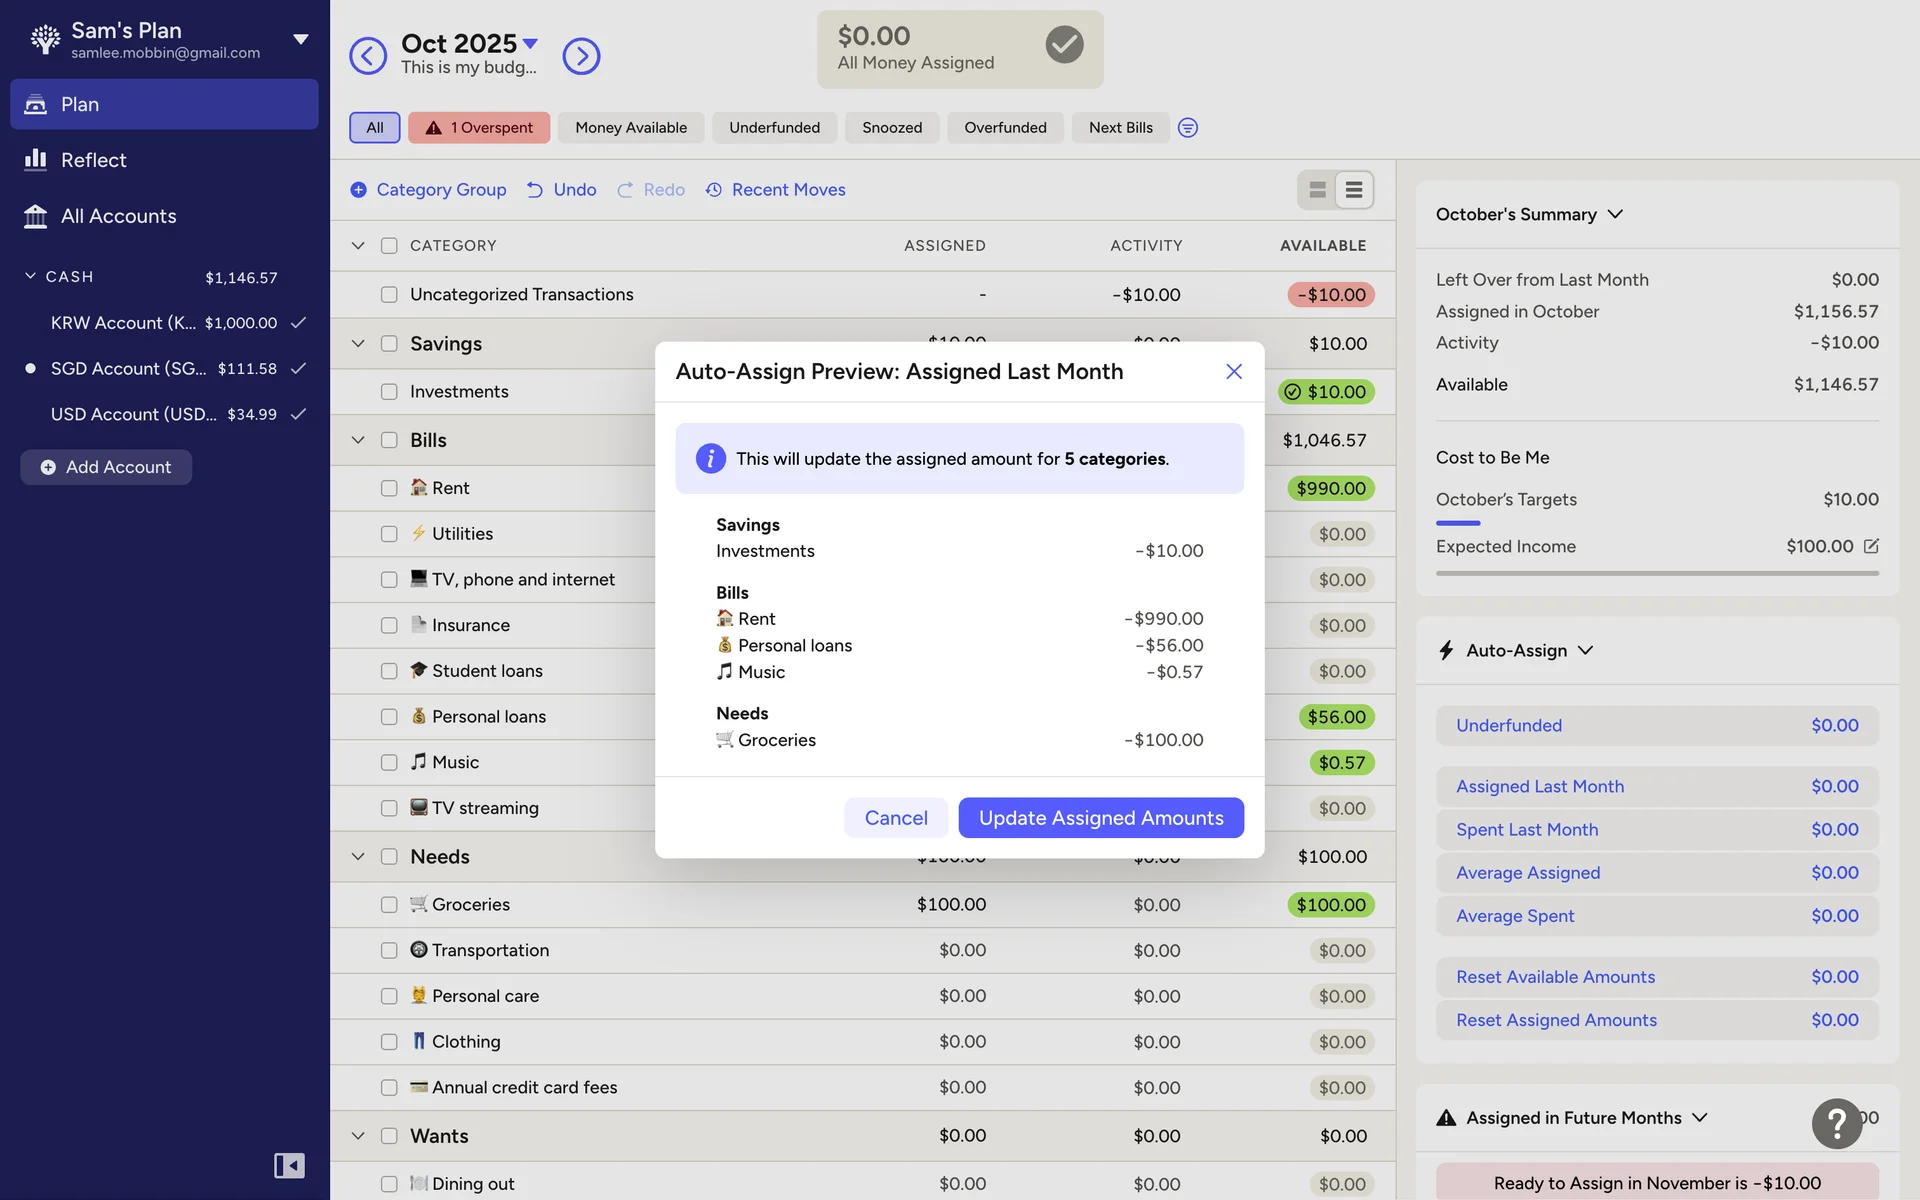Expand the October's Summary chevron

pyautogui.click(x=1615, y=215)
